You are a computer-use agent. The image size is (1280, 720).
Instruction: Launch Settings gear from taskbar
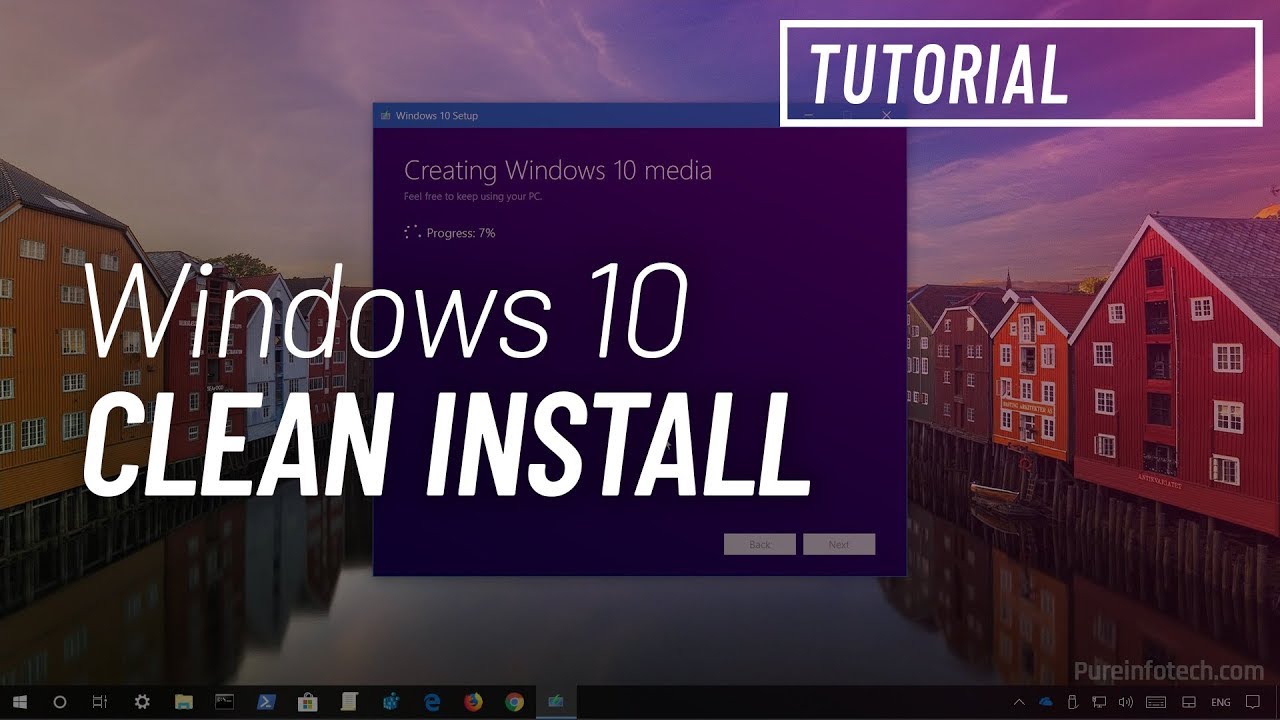142,702
